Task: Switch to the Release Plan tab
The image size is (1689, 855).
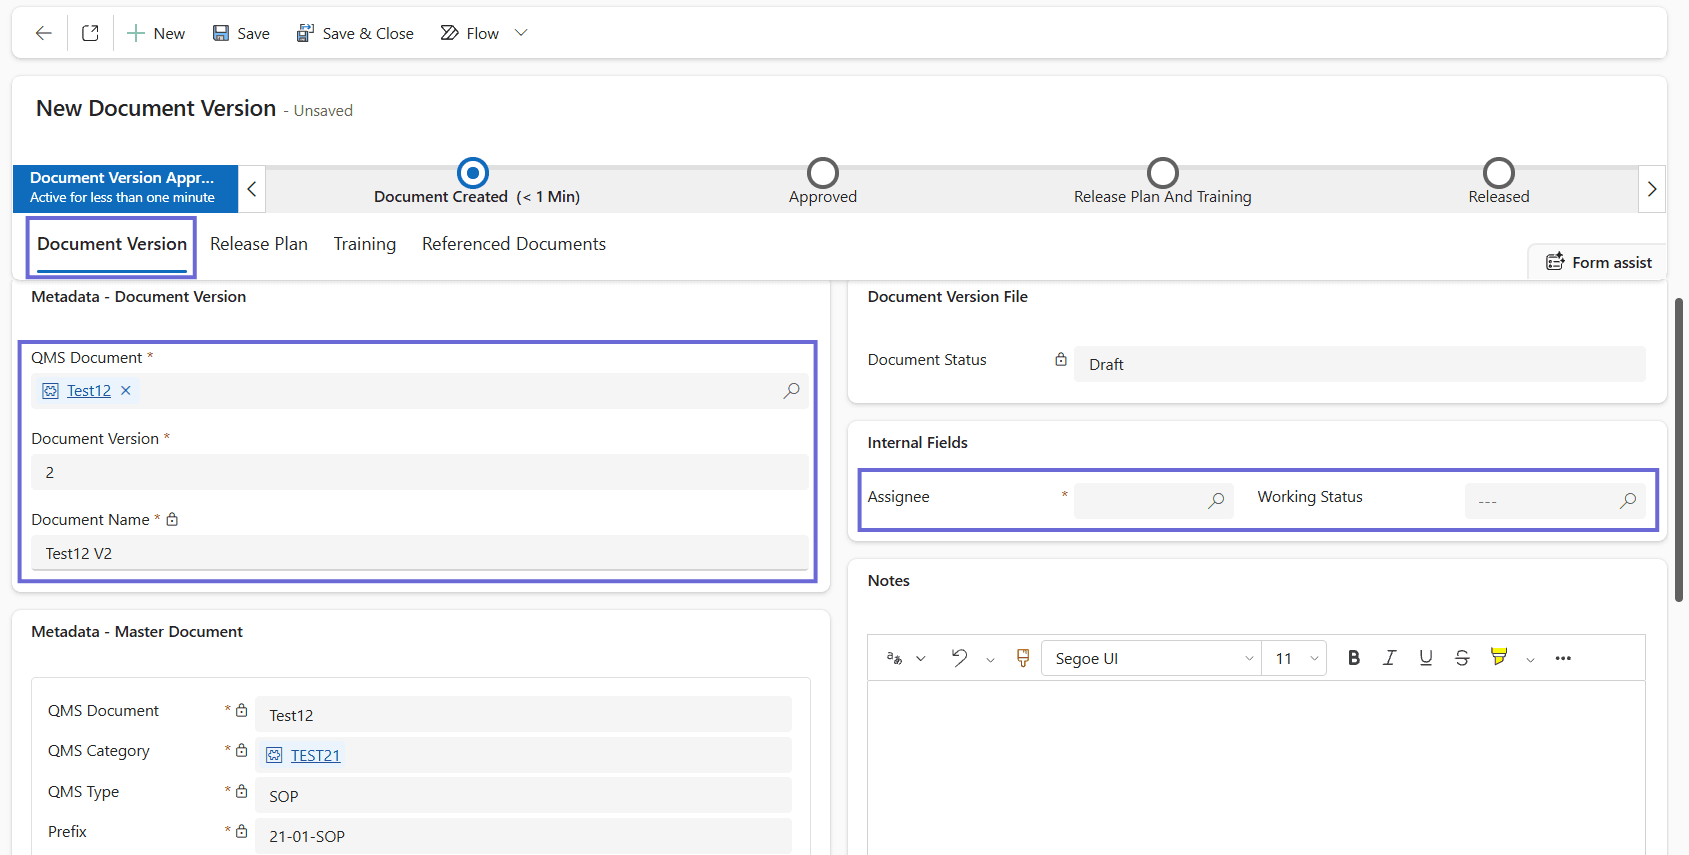Action: [x=259, y=244]
